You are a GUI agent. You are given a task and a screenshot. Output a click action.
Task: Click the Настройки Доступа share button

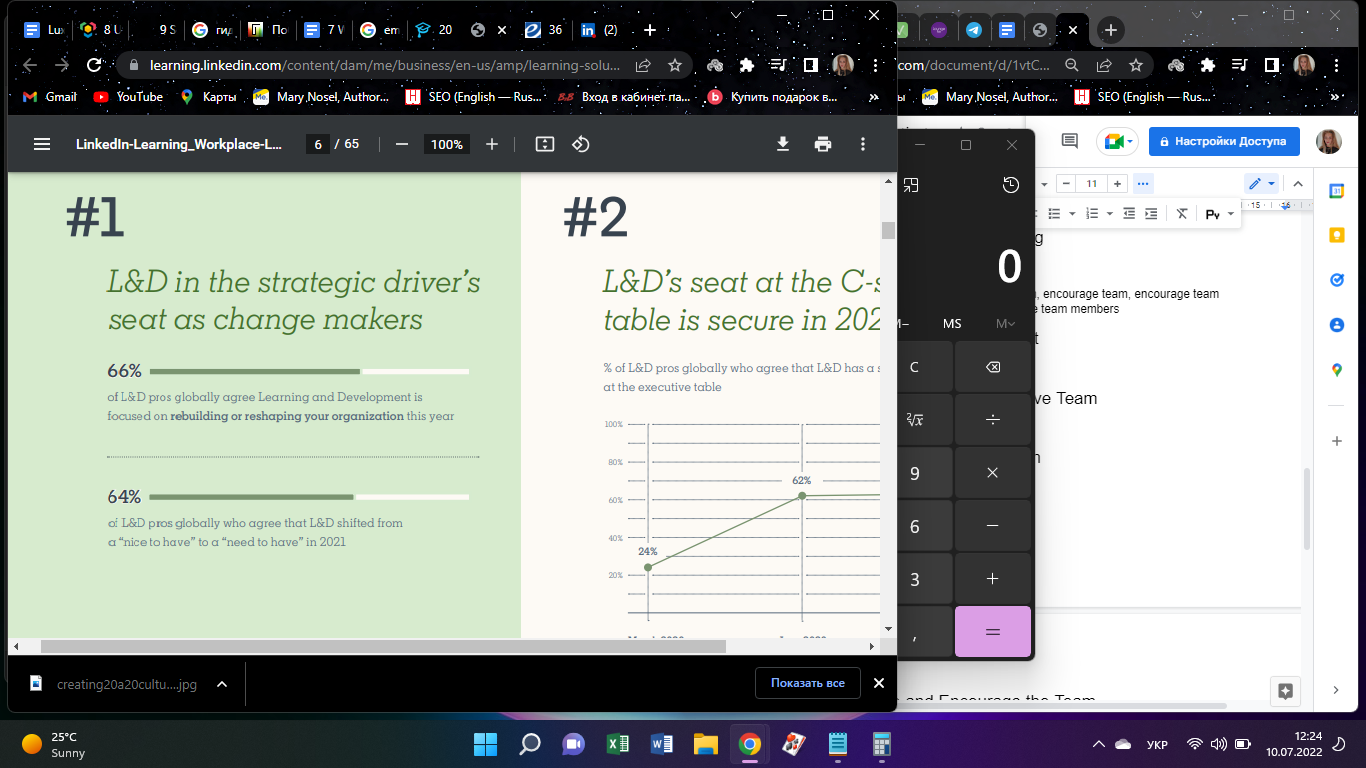point(1224,141)
